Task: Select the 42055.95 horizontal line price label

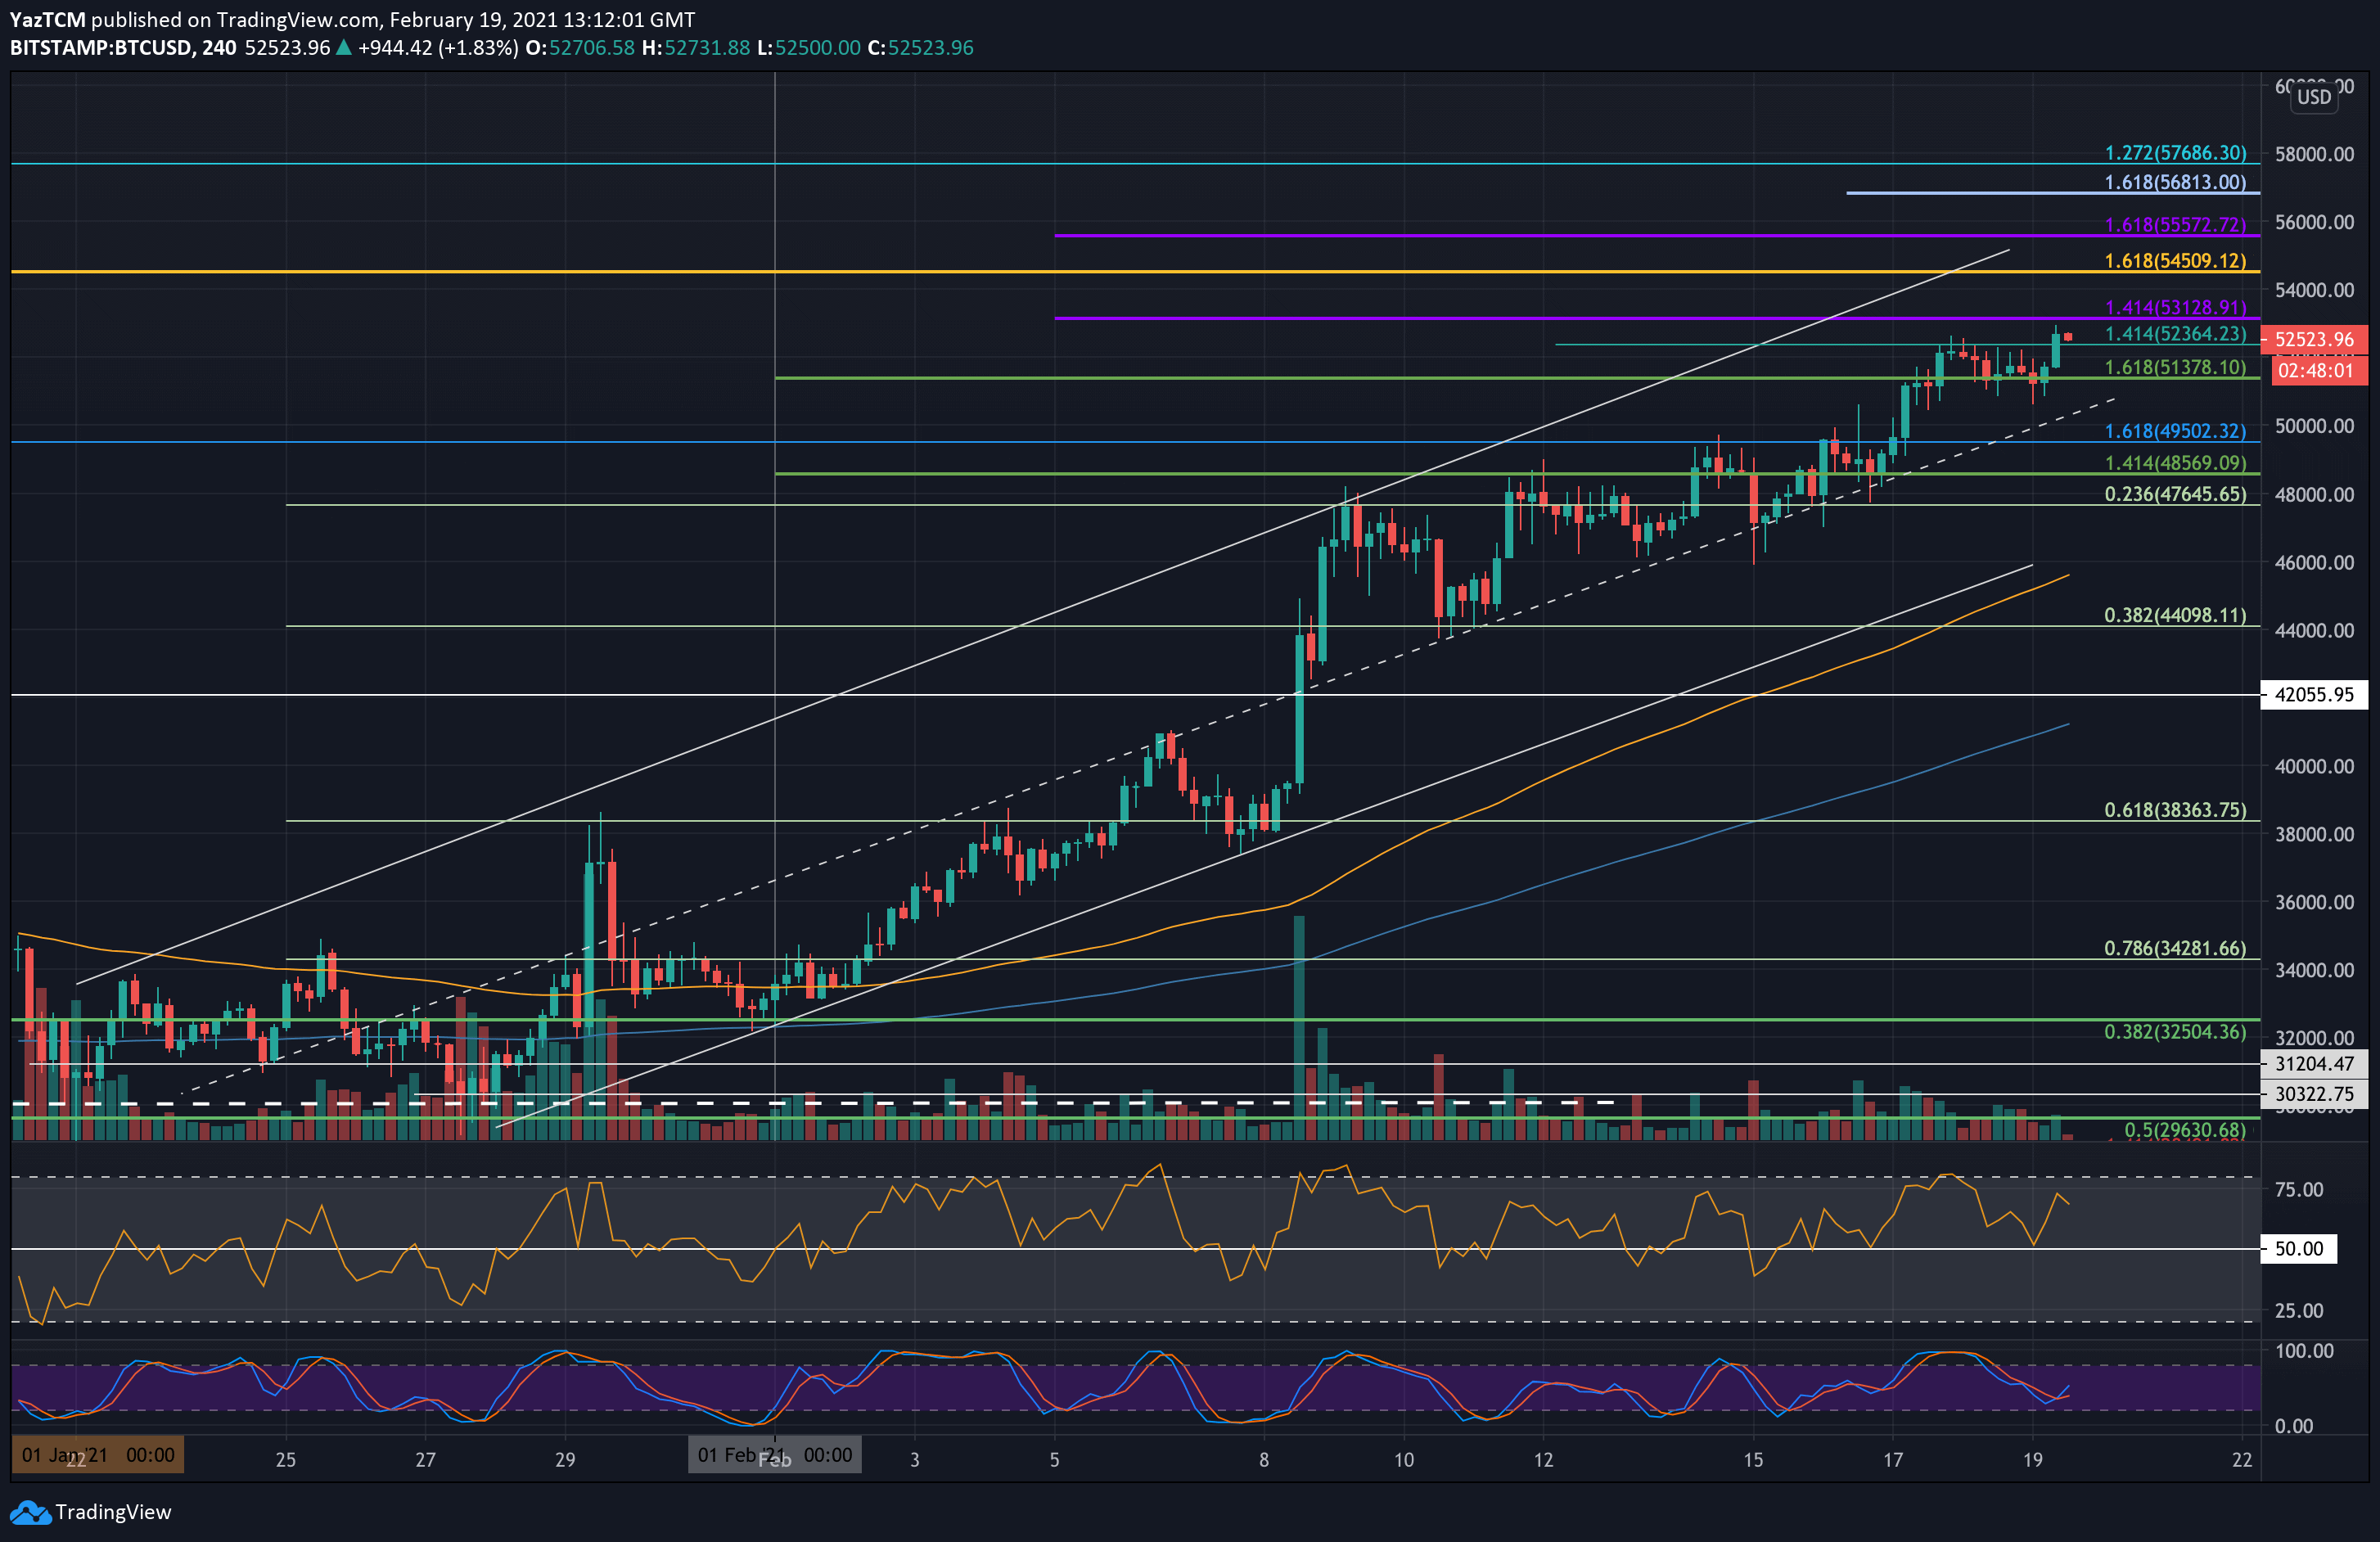Action: point(2313,694)
